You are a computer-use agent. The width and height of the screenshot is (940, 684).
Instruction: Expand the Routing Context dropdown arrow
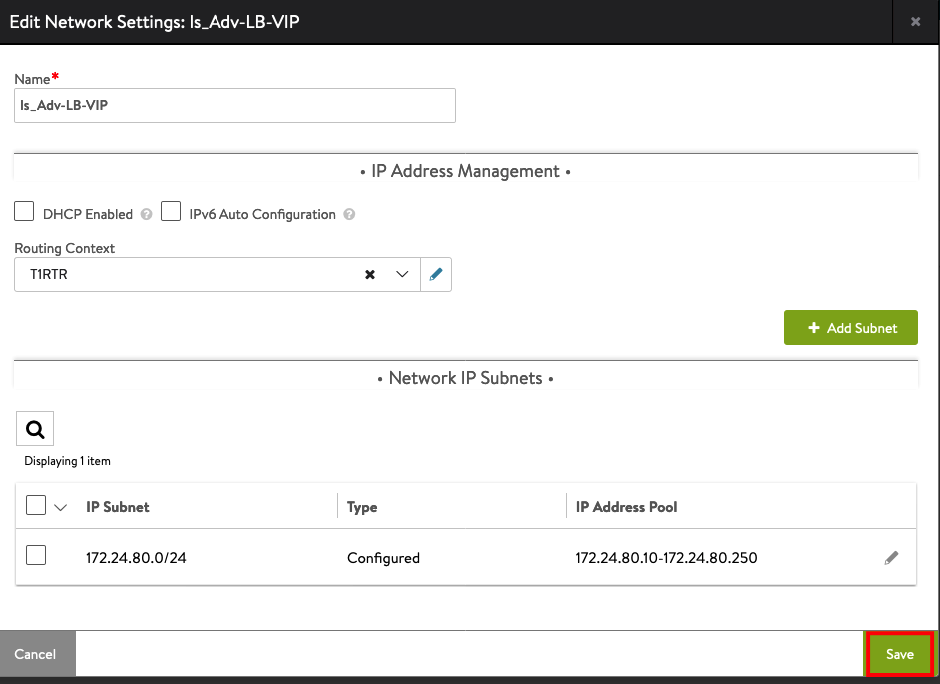(x=402, y=275)
